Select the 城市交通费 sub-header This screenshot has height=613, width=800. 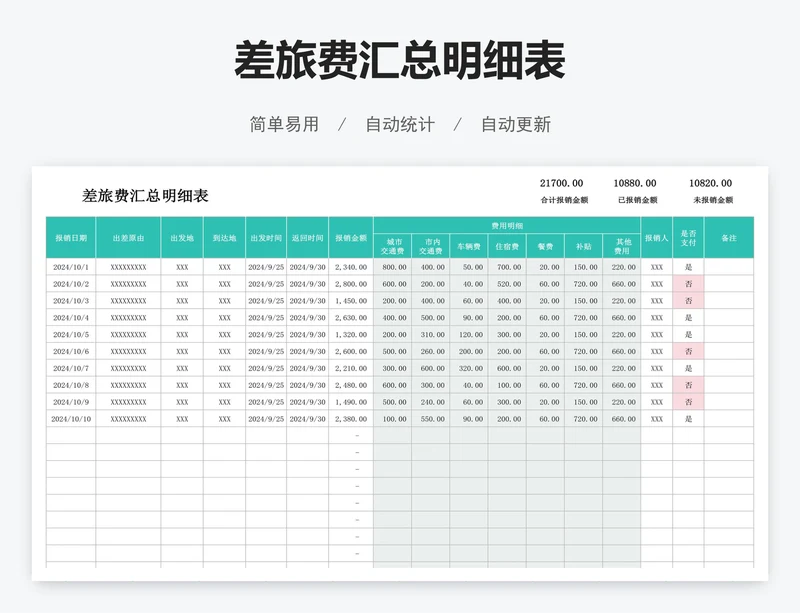click(392, 246)
